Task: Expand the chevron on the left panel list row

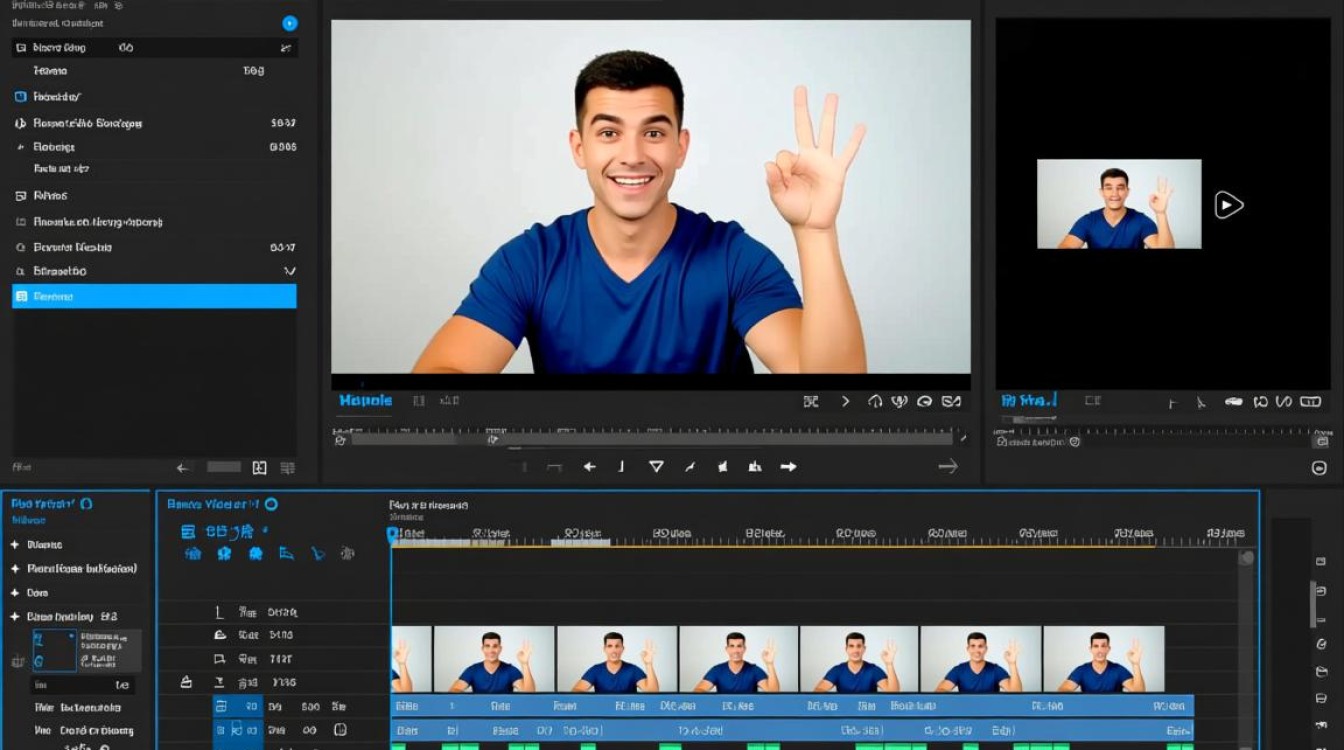Action: coord(289,271)
